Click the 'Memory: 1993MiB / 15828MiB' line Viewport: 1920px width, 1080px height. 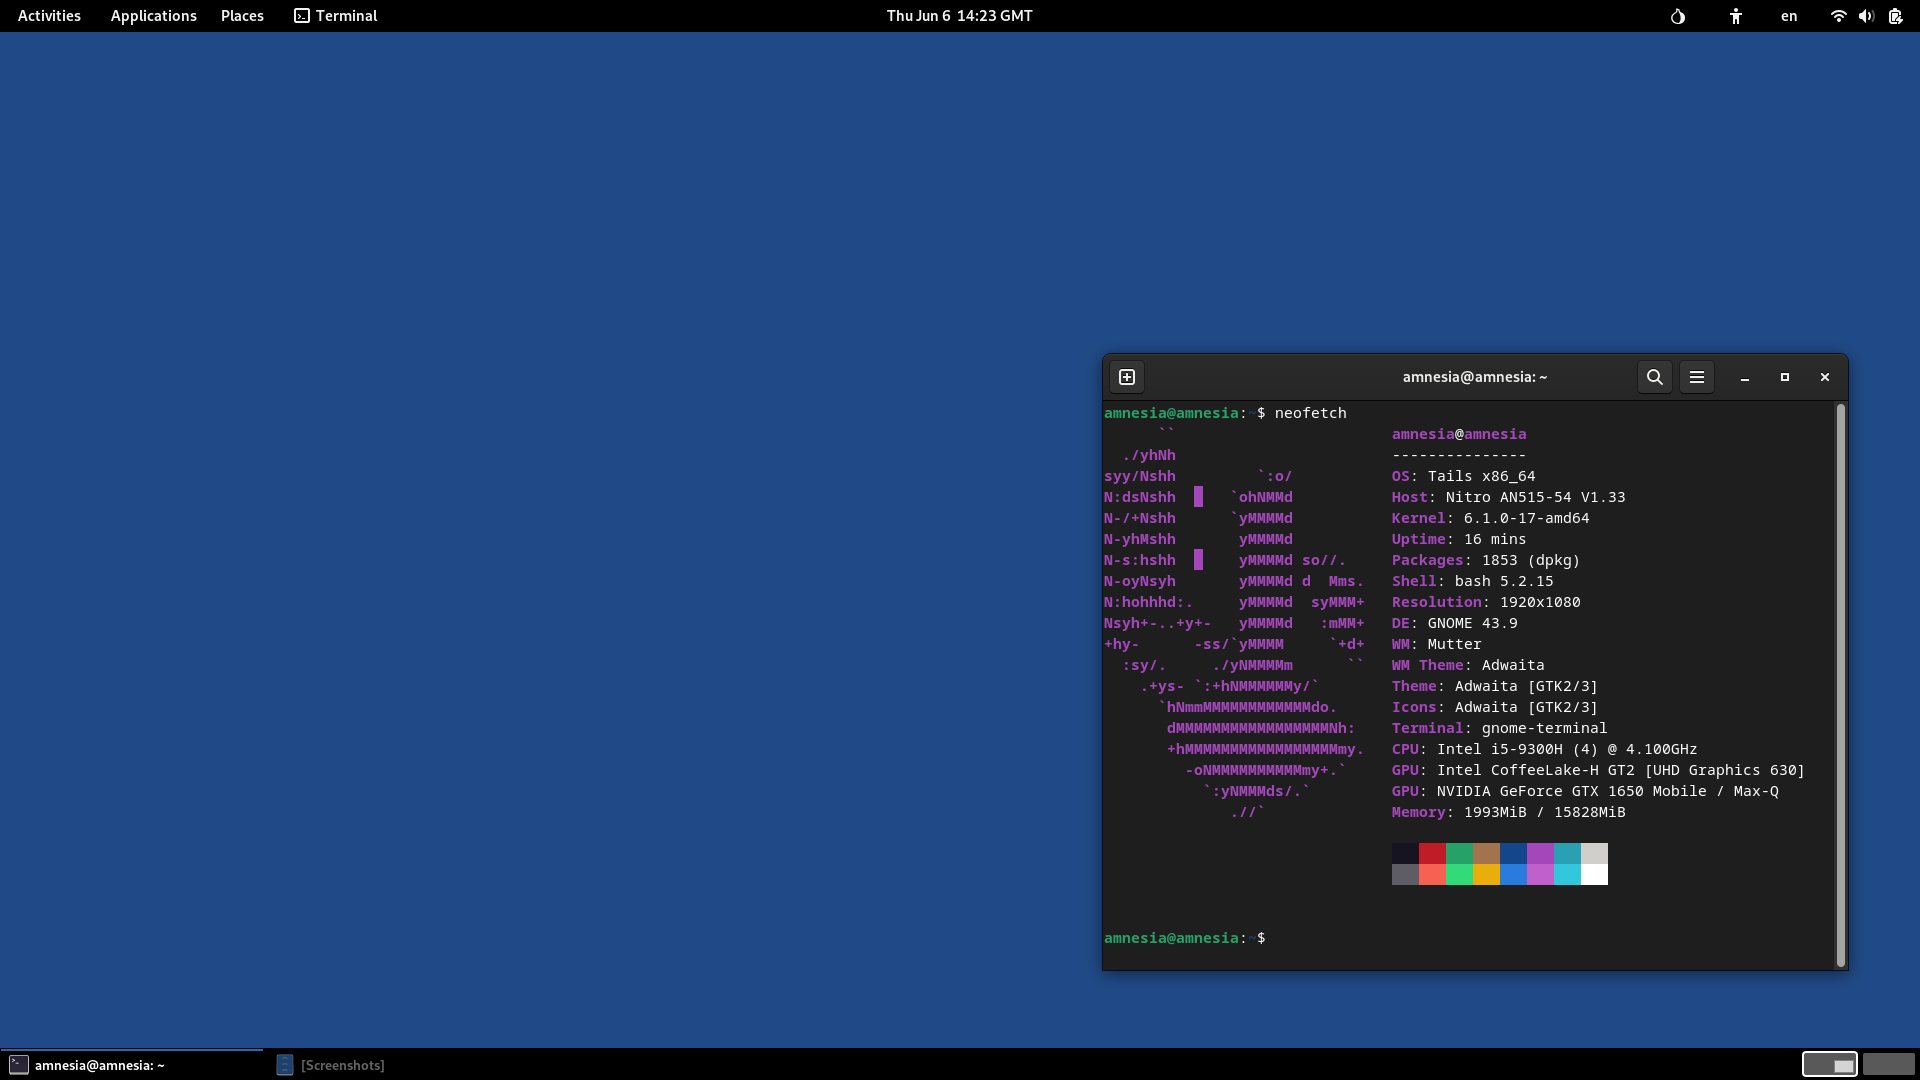(x=1508, y=812)
